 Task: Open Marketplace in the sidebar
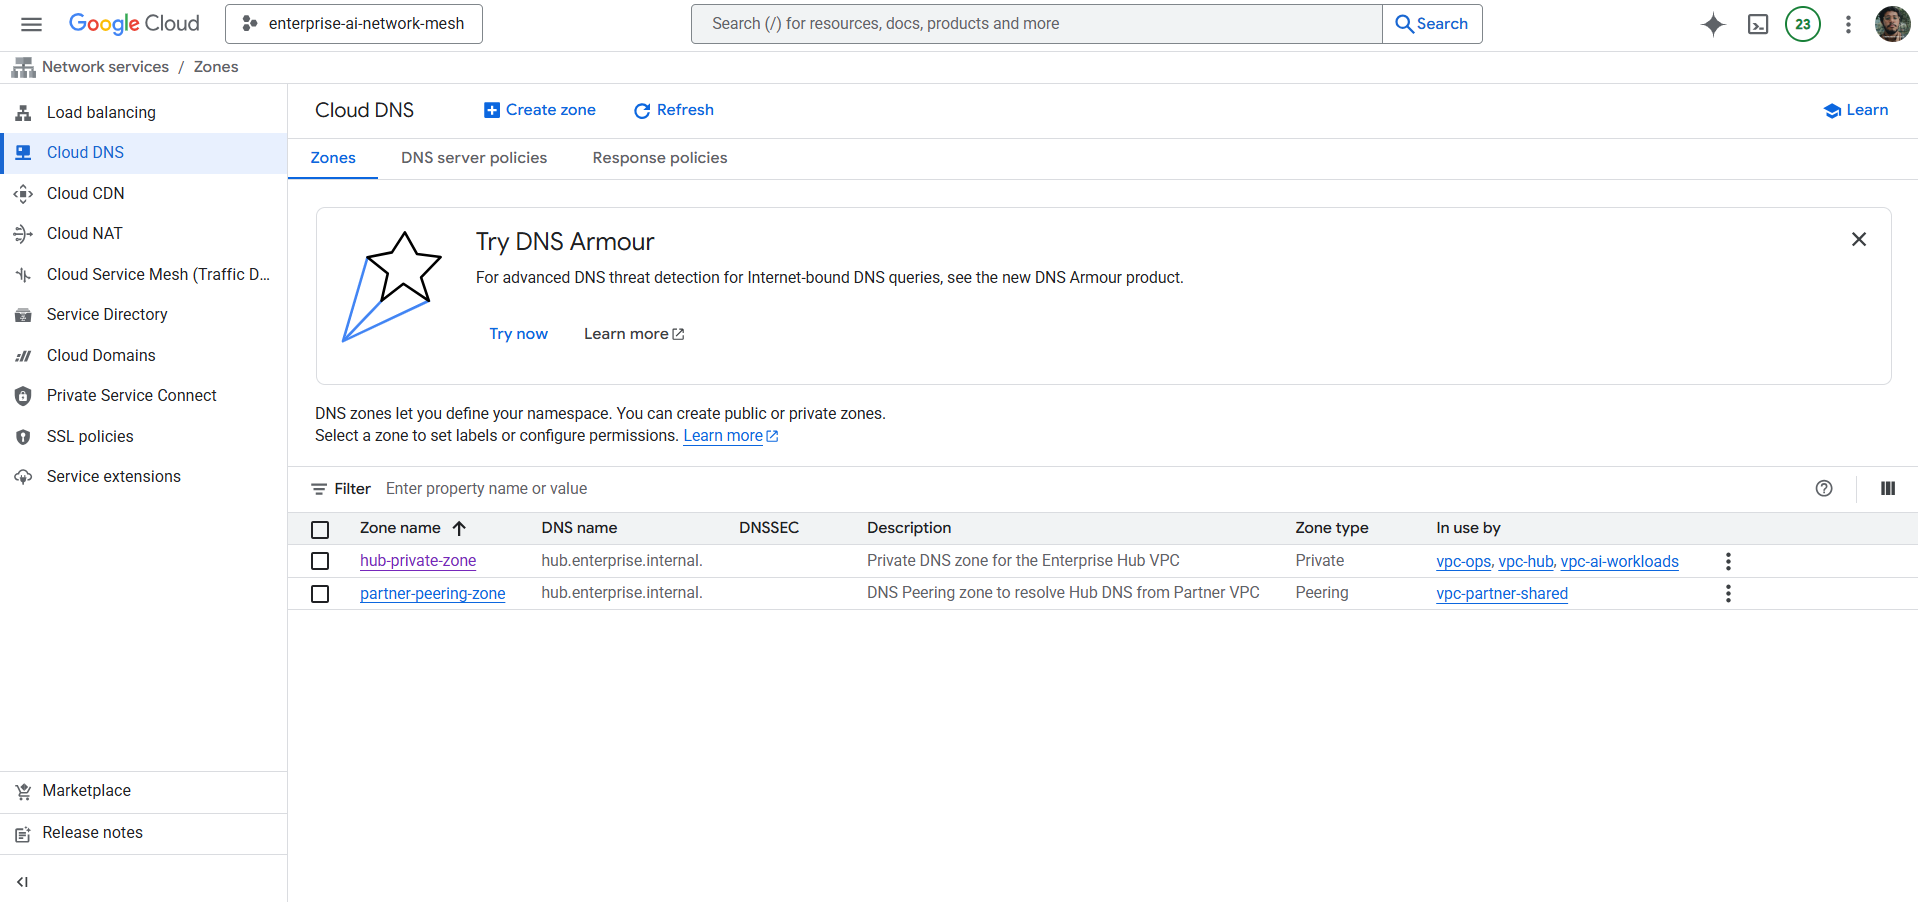tap(144, 791)
